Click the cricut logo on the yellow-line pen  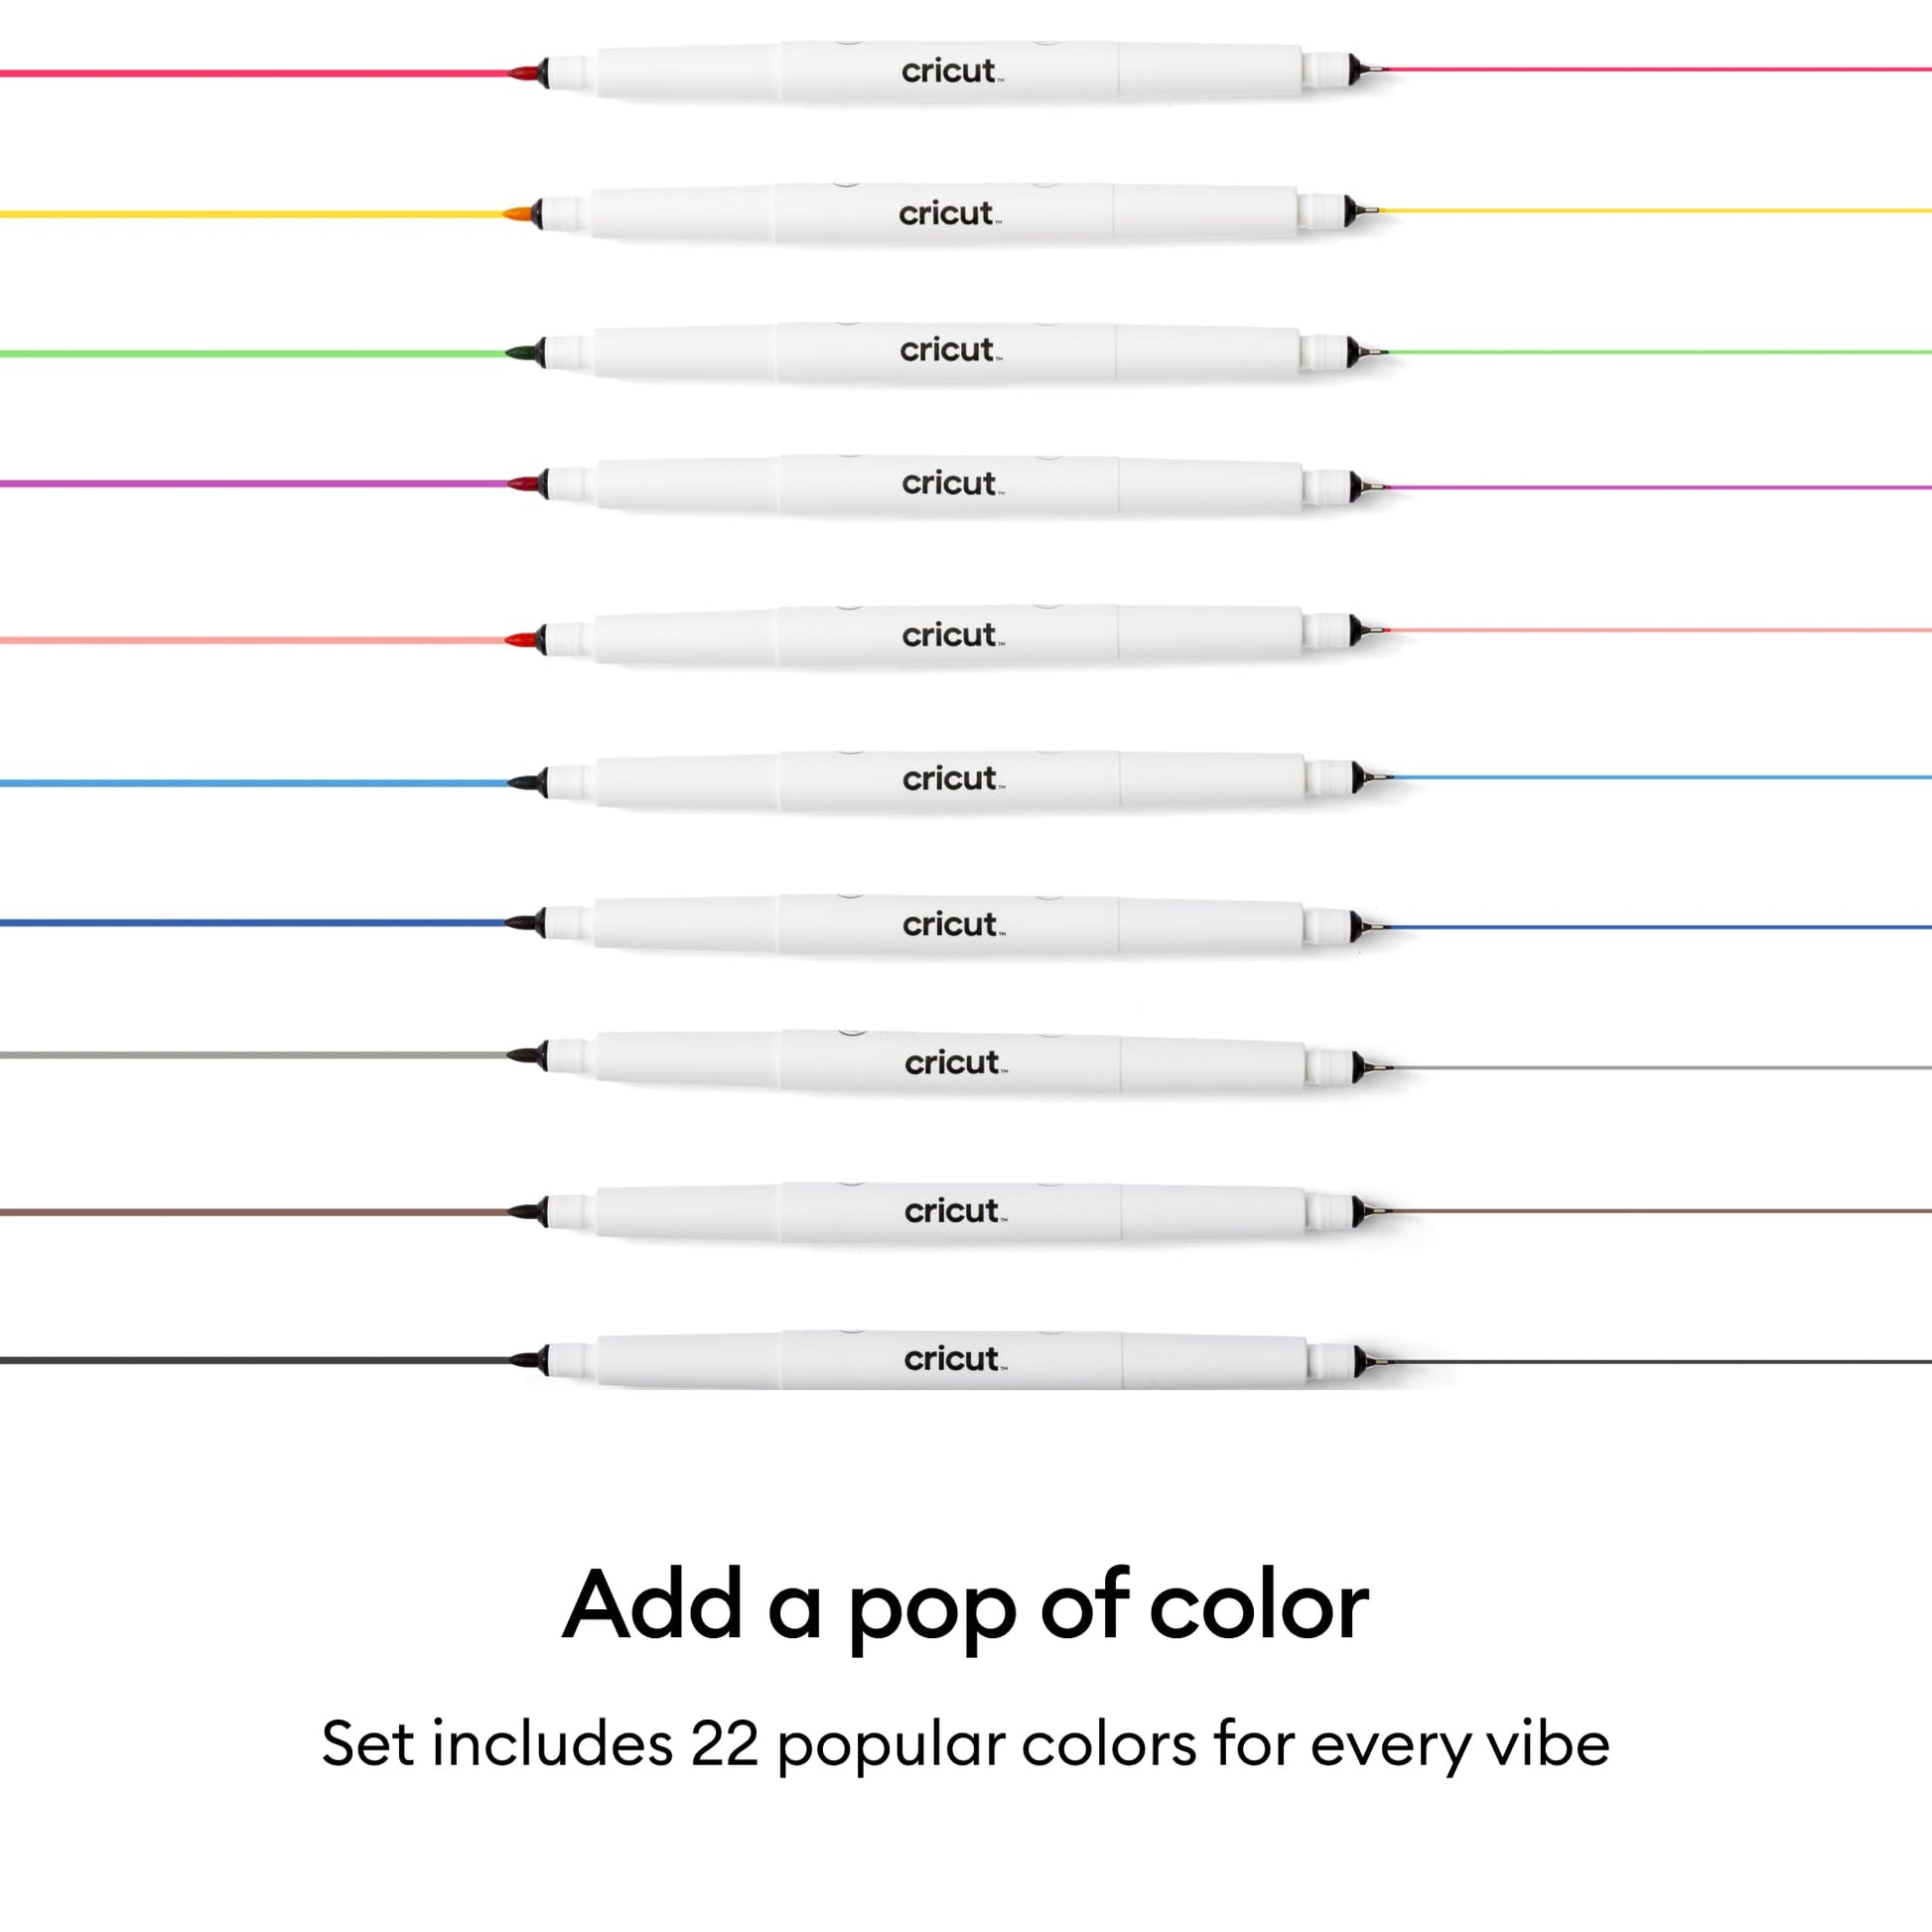949,213
